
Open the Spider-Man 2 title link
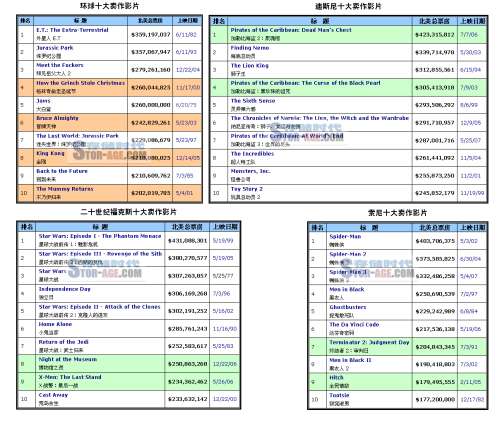348,254
